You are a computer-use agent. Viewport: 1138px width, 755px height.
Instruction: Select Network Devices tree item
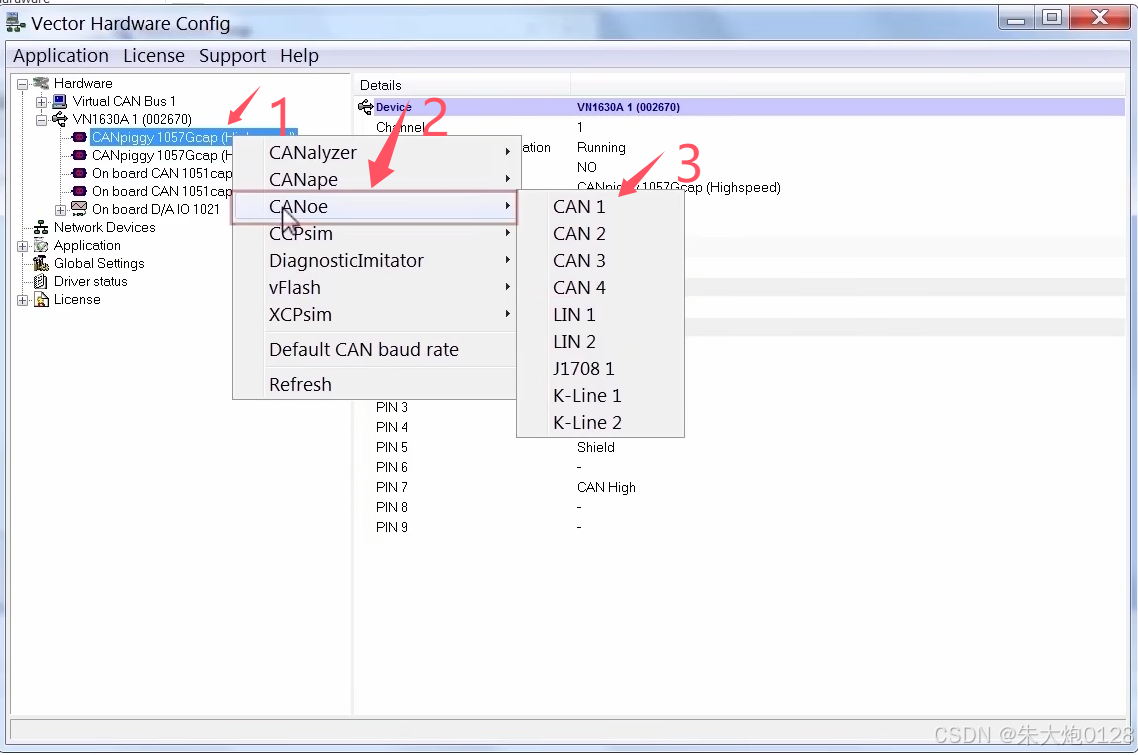(x=105, y=227)
